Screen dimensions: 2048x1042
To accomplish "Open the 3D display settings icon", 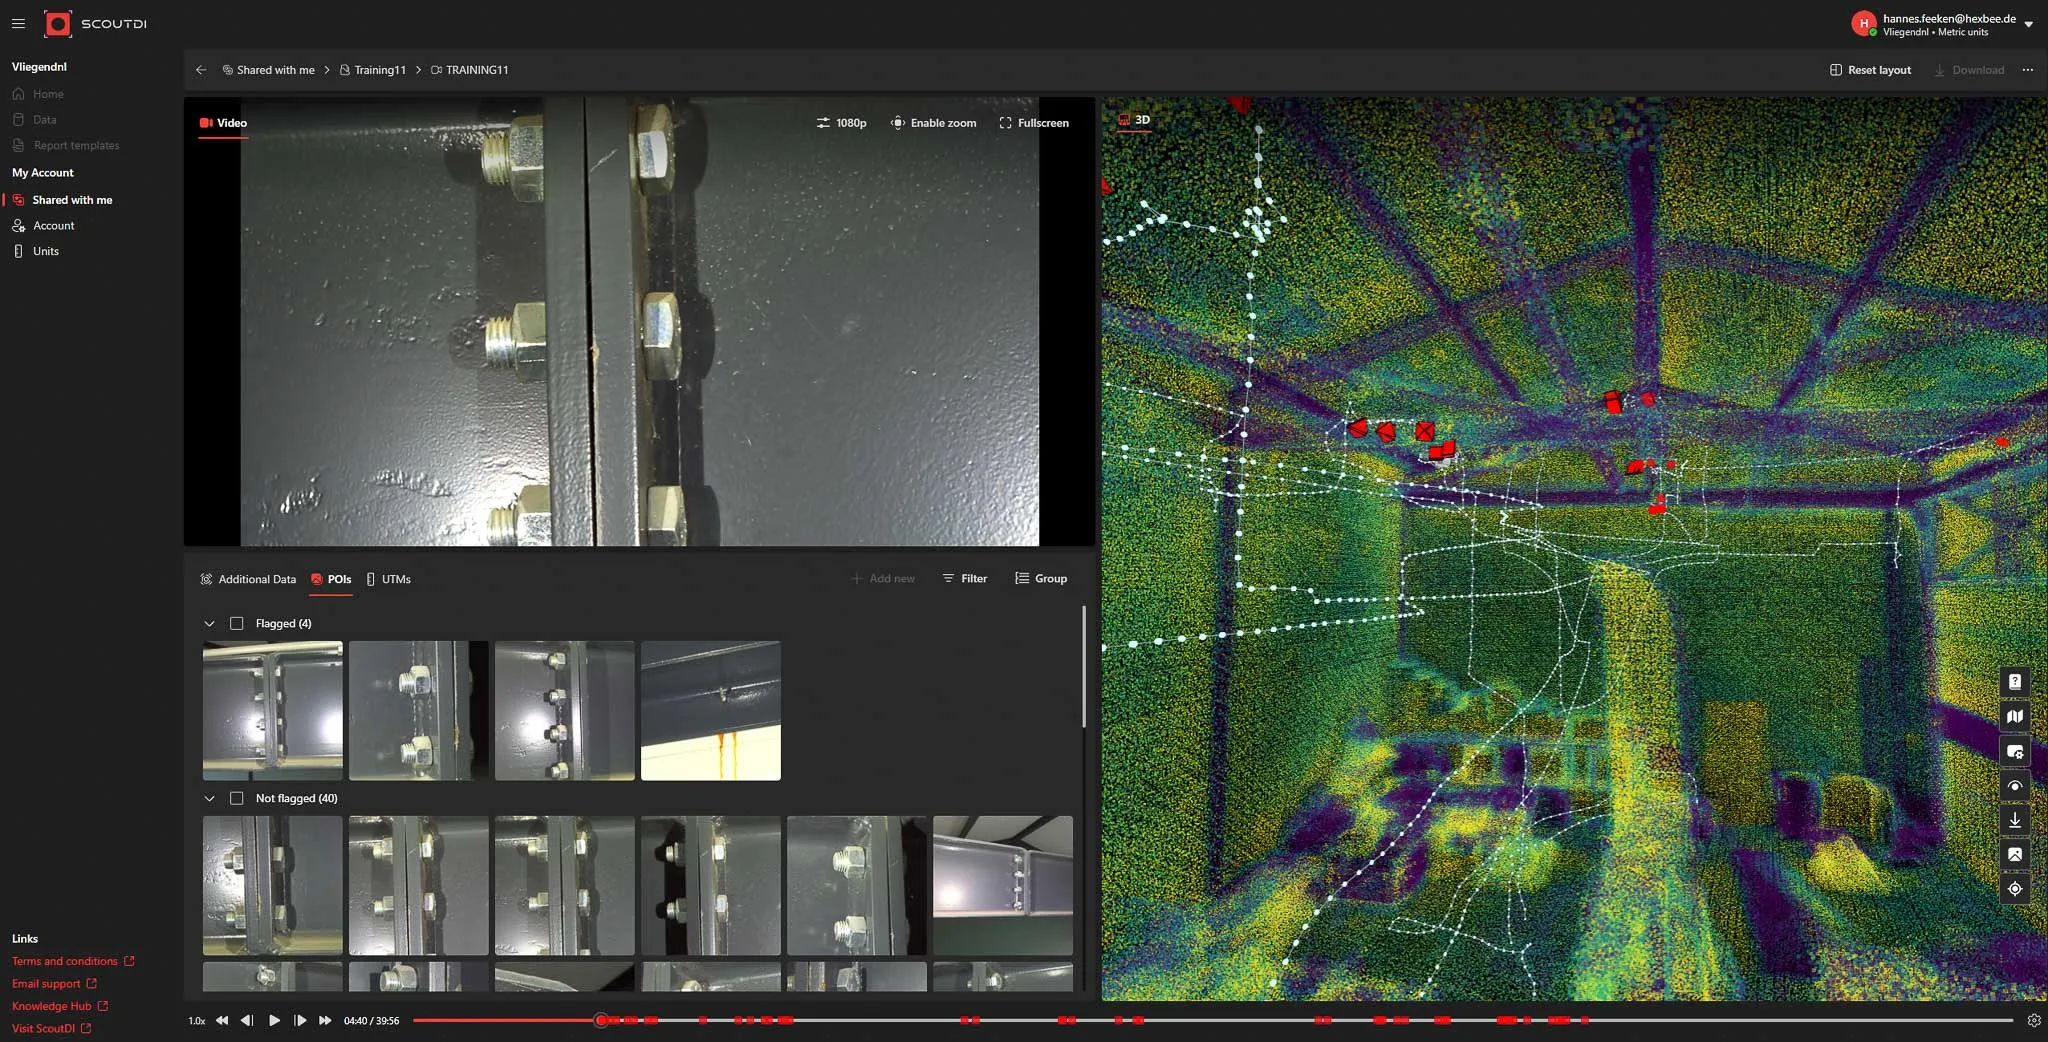I will point(2015,751).
